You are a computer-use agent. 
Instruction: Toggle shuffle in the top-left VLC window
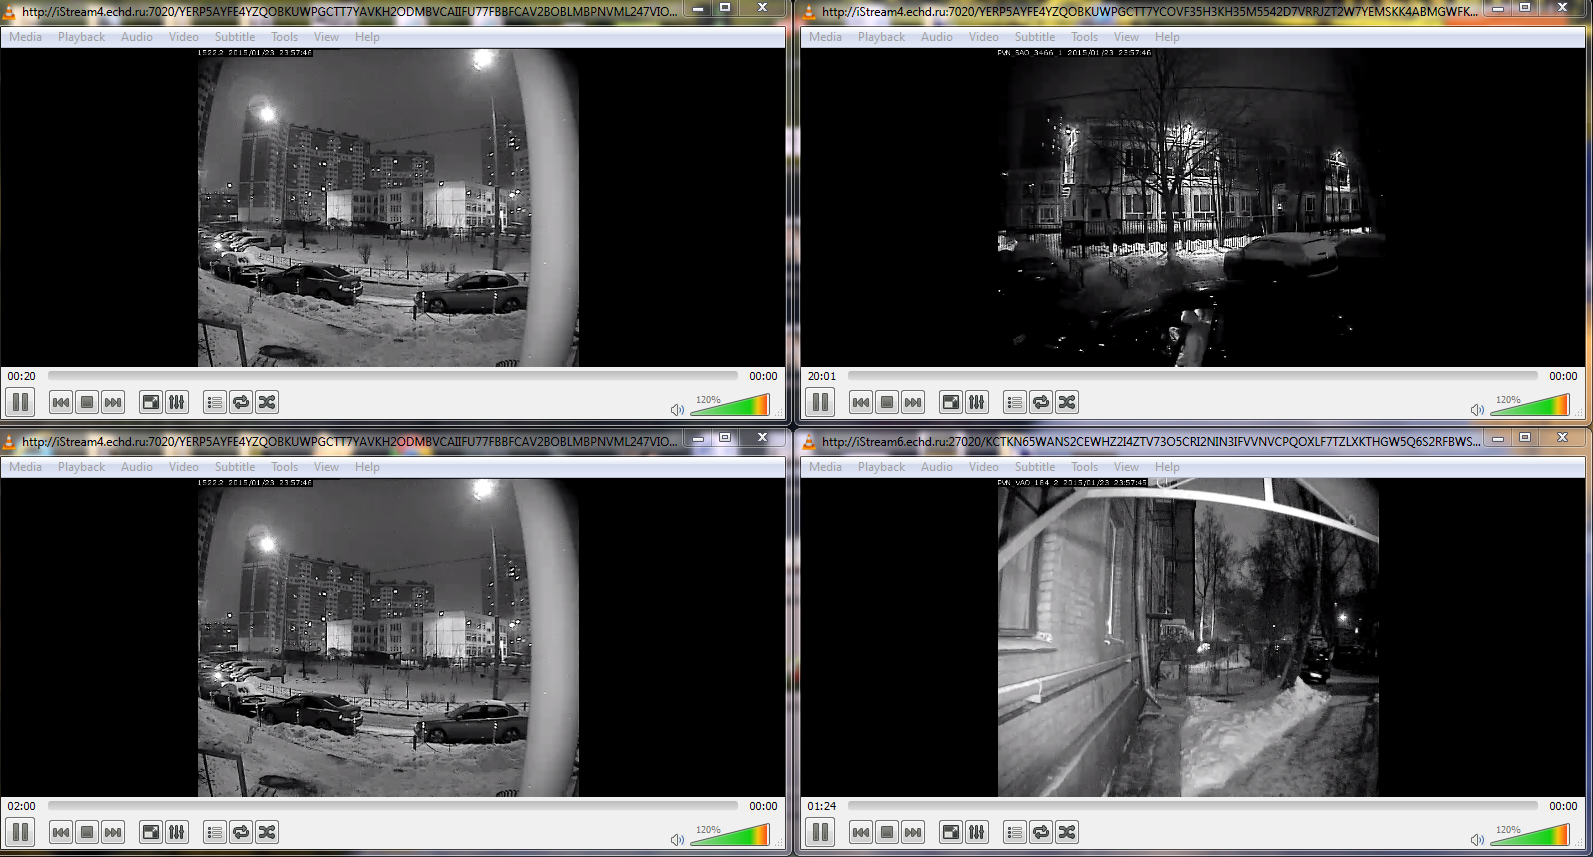click(x=267, y=402)
